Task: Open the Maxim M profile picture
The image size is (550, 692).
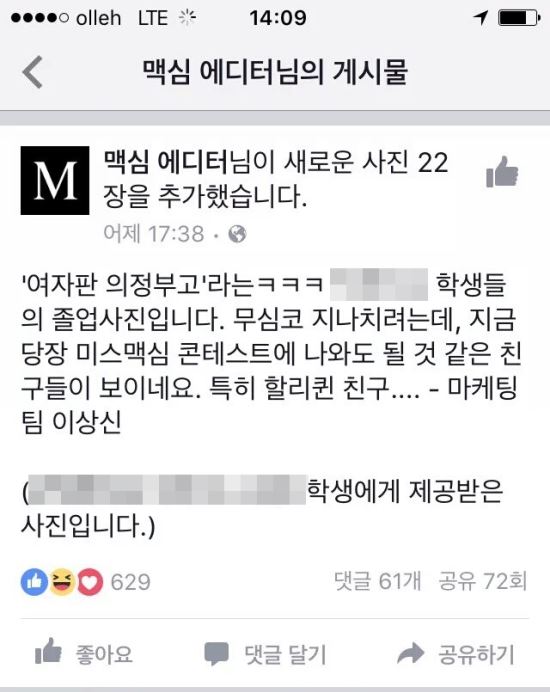Action: (55, 181)
